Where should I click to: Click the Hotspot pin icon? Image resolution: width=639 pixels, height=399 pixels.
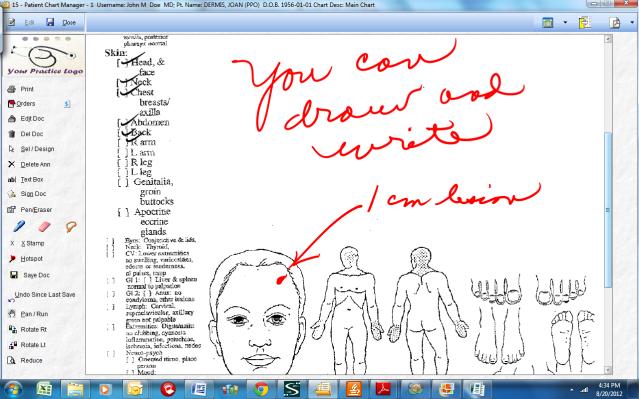point(12,259)
